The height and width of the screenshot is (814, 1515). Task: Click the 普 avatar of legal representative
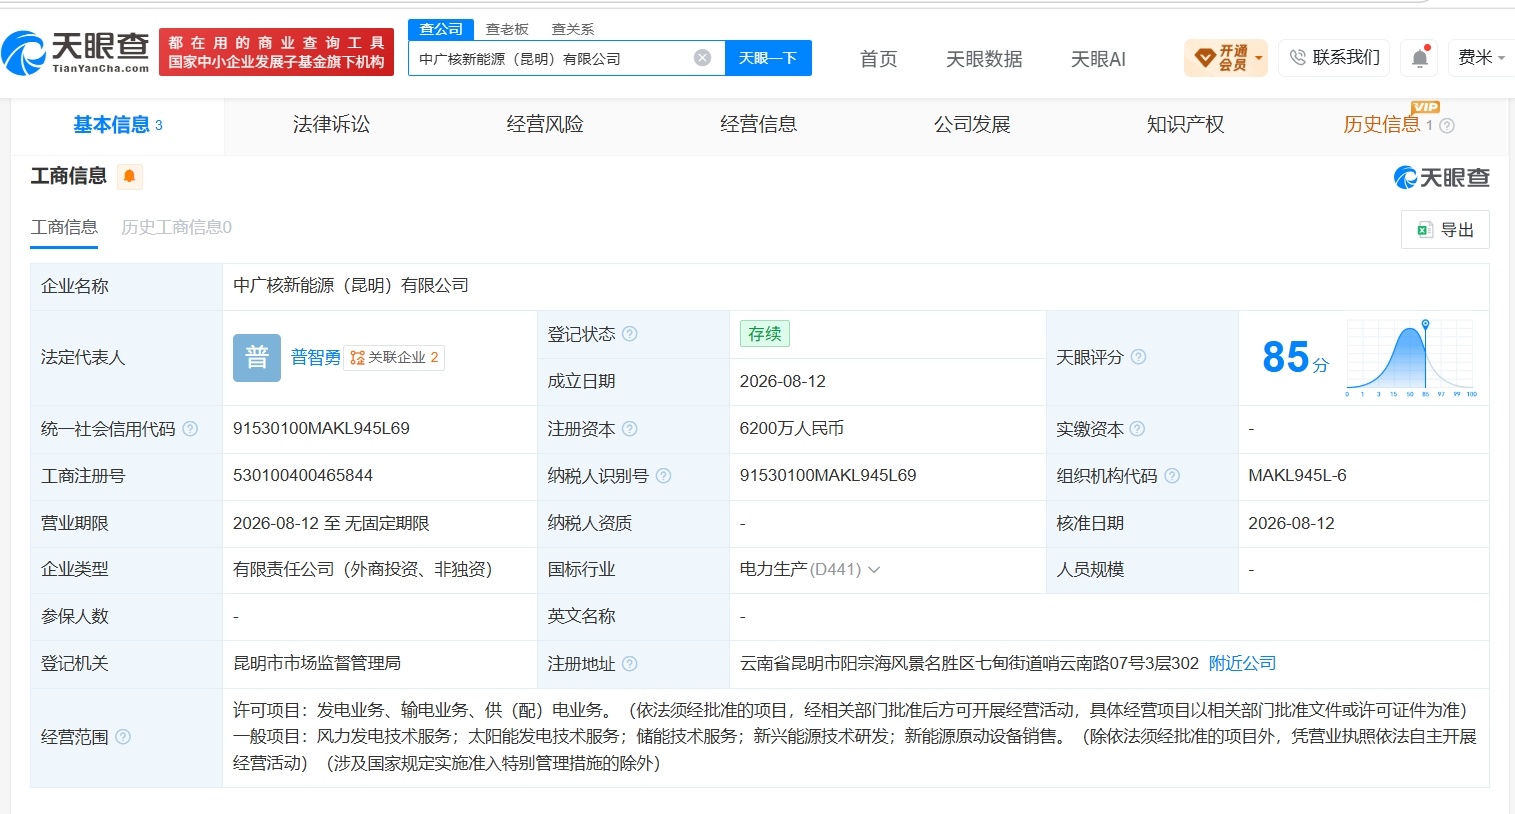pyautogui.click(x=257, y=357)
